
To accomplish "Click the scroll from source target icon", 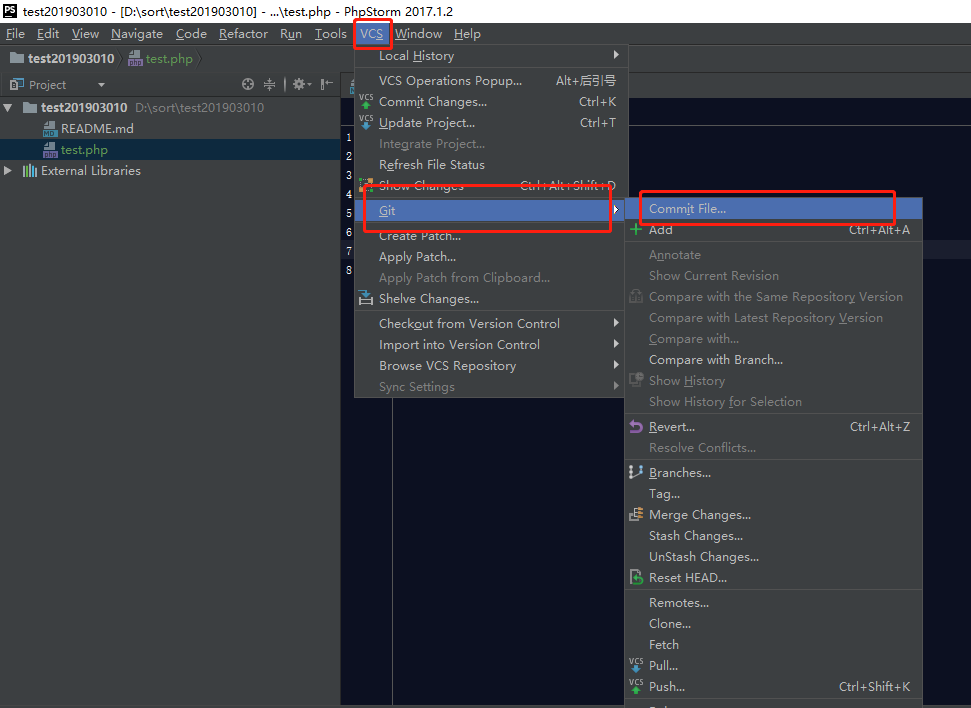I will point(248,84).
